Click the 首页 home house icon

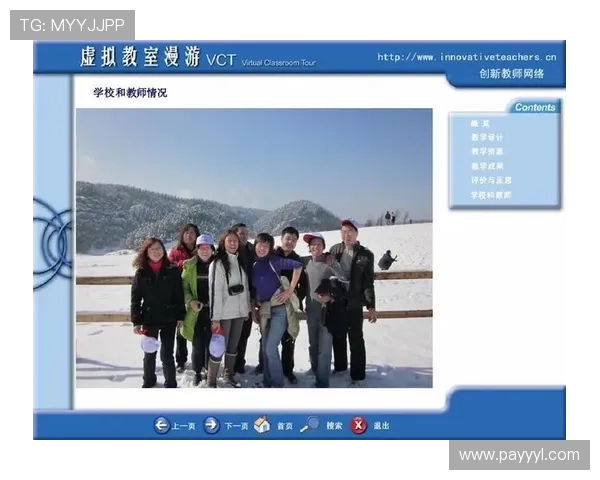pos(262,425)
